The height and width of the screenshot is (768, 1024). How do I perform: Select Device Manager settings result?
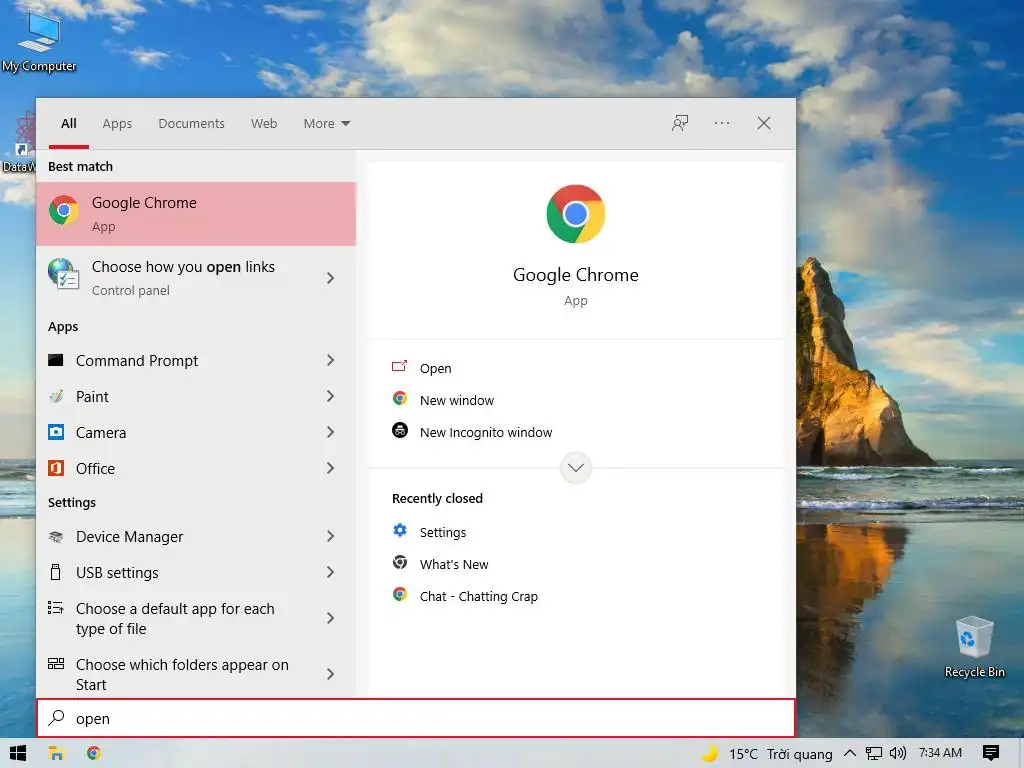point(196,537)
